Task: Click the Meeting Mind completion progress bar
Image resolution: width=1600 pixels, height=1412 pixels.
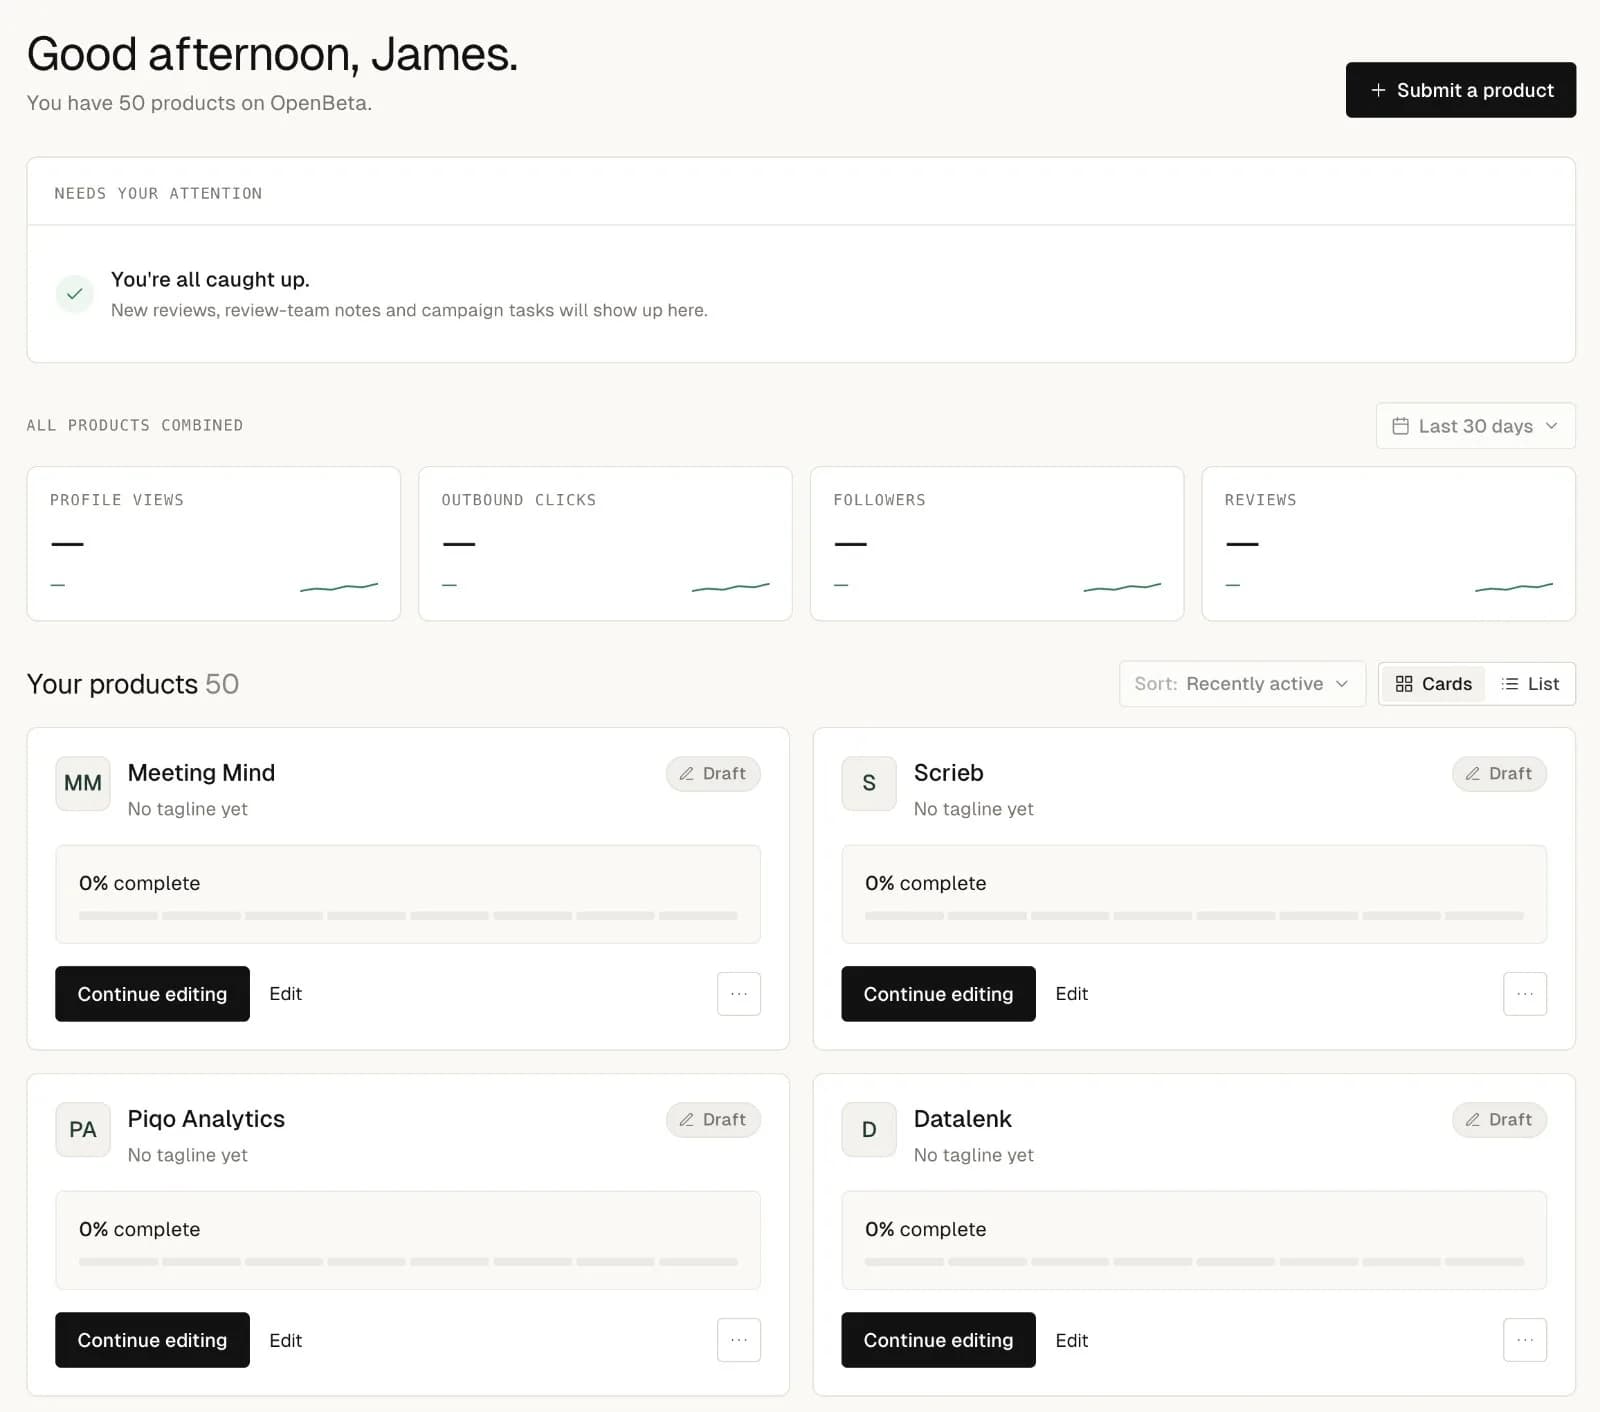Action: (408, 916)
